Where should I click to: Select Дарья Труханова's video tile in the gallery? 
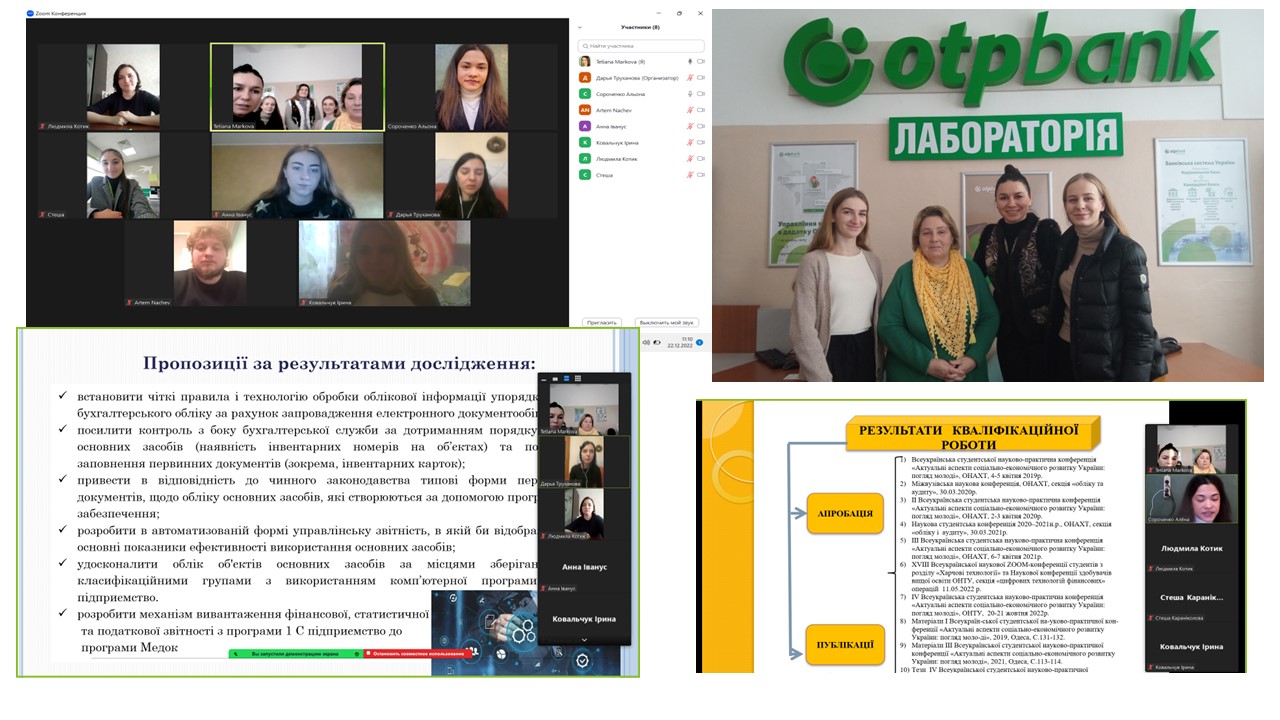pos(472,176)
